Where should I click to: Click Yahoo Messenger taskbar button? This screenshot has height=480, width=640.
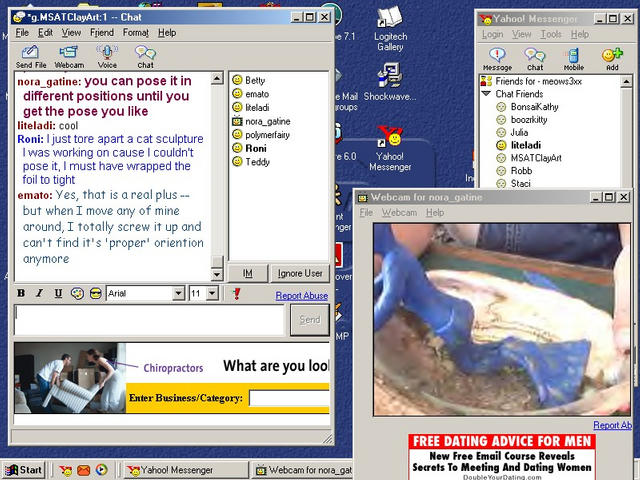point(186,470)
